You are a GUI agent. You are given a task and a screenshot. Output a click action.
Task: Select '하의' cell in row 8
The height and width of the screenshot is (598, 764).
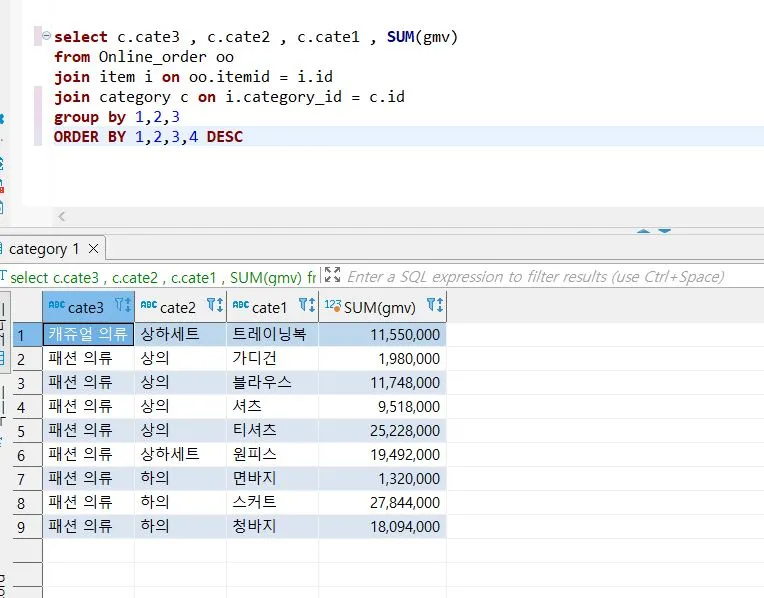point(180,502)
